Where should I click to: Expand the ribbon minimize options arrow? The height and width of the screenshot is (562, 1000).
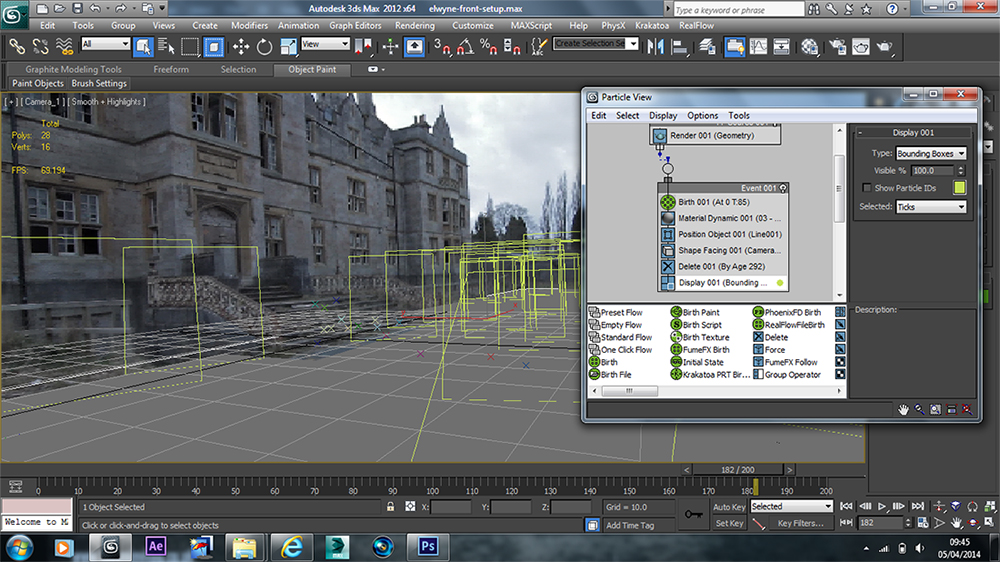383,69
